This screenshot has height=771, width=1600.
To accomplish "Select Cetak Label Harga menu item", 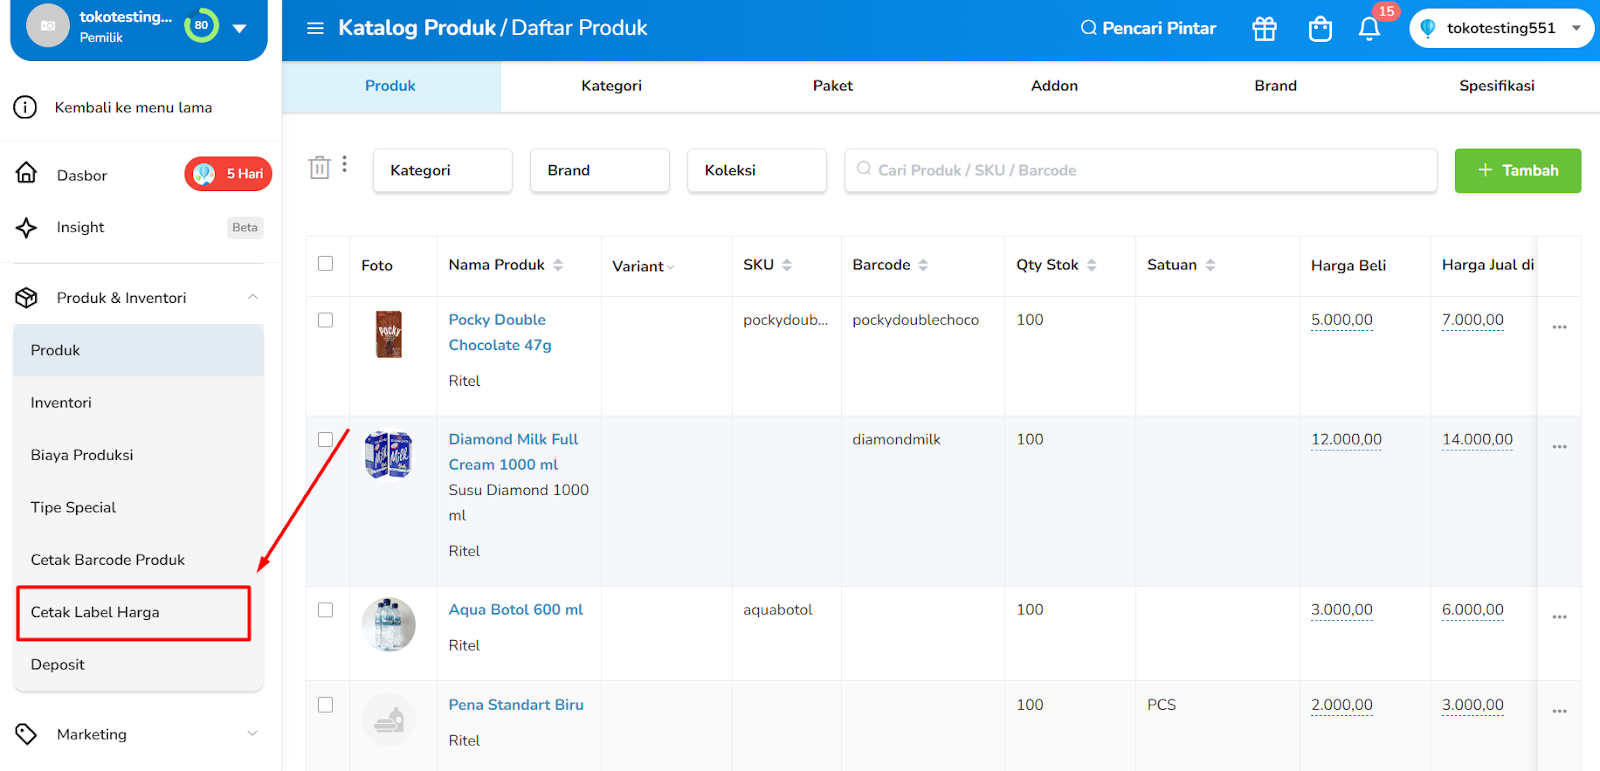I will [x=133, y=612].
